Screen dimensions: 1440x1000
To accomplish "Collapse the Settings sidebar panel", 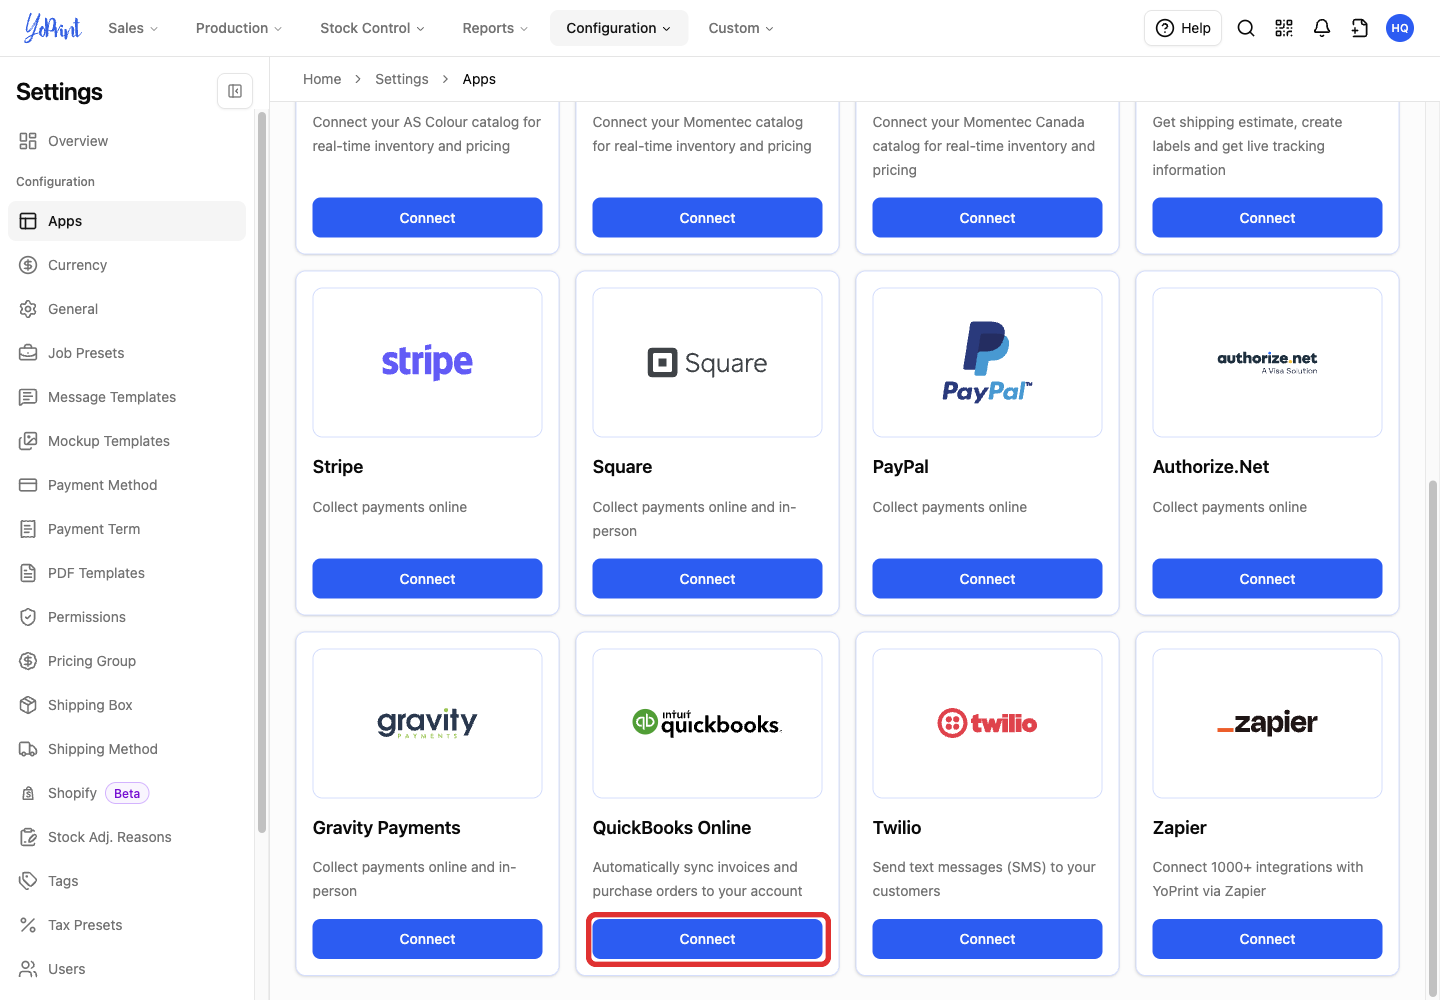I will [235, 91].
